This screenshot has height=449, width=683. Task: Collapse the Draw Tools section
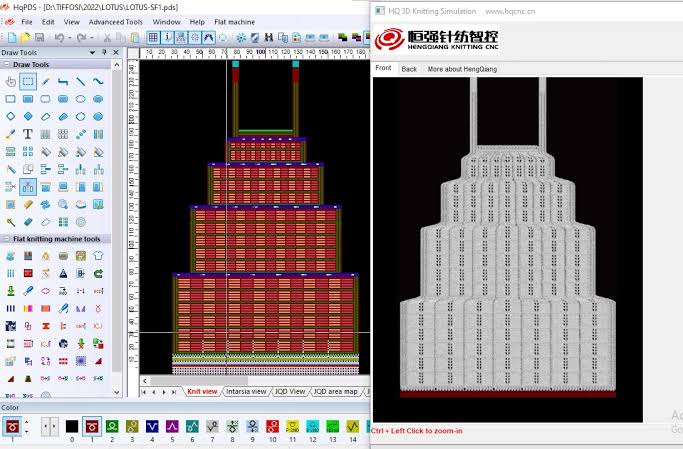pyautogui.click(x=7, y=65)
